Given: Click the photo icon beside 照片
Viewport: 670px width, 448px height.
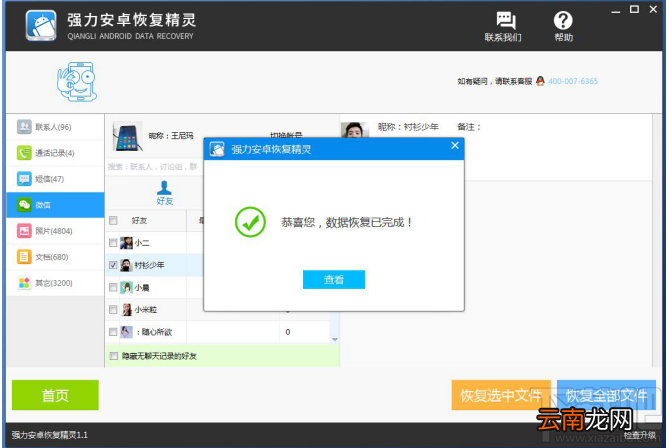Looking at the screenshot, I should 24,231.
